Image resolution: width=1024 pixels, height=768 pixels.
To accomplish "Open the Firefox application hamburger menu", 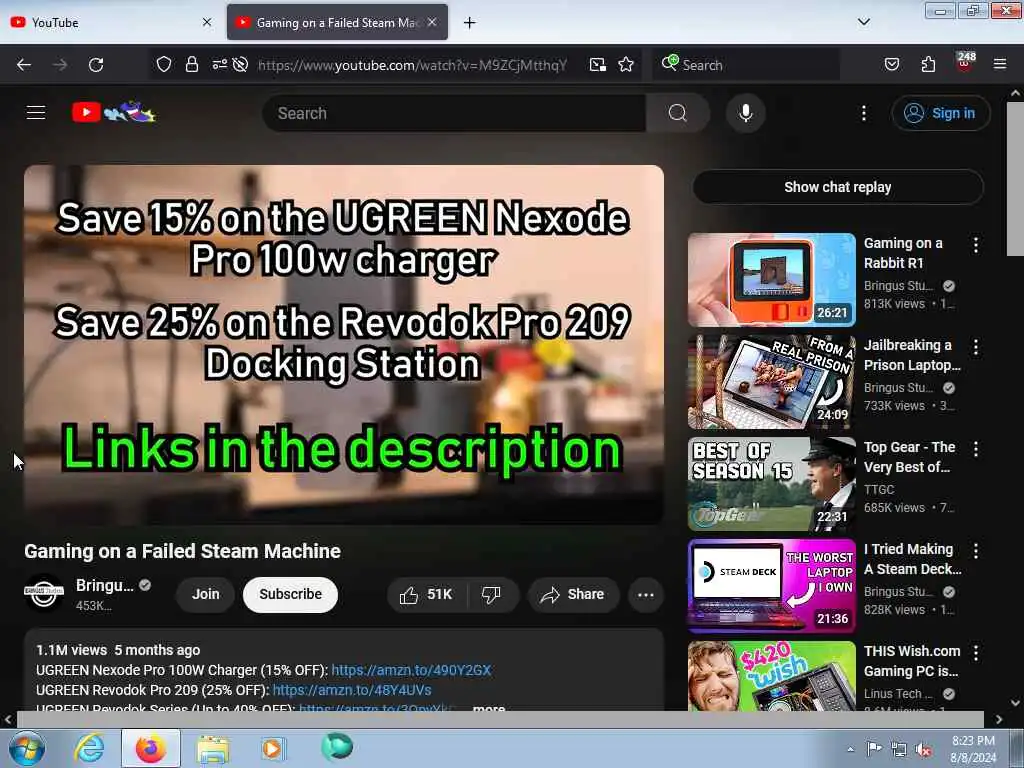I will coord(1000,64).
